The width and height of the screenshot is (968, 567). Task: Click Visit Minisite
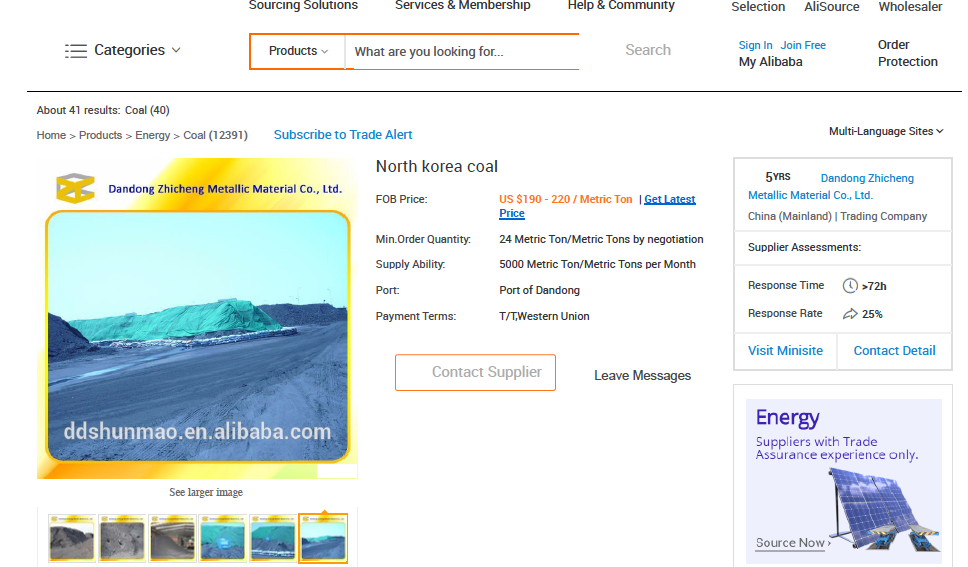pyautogui.click(x=785, y=351)
